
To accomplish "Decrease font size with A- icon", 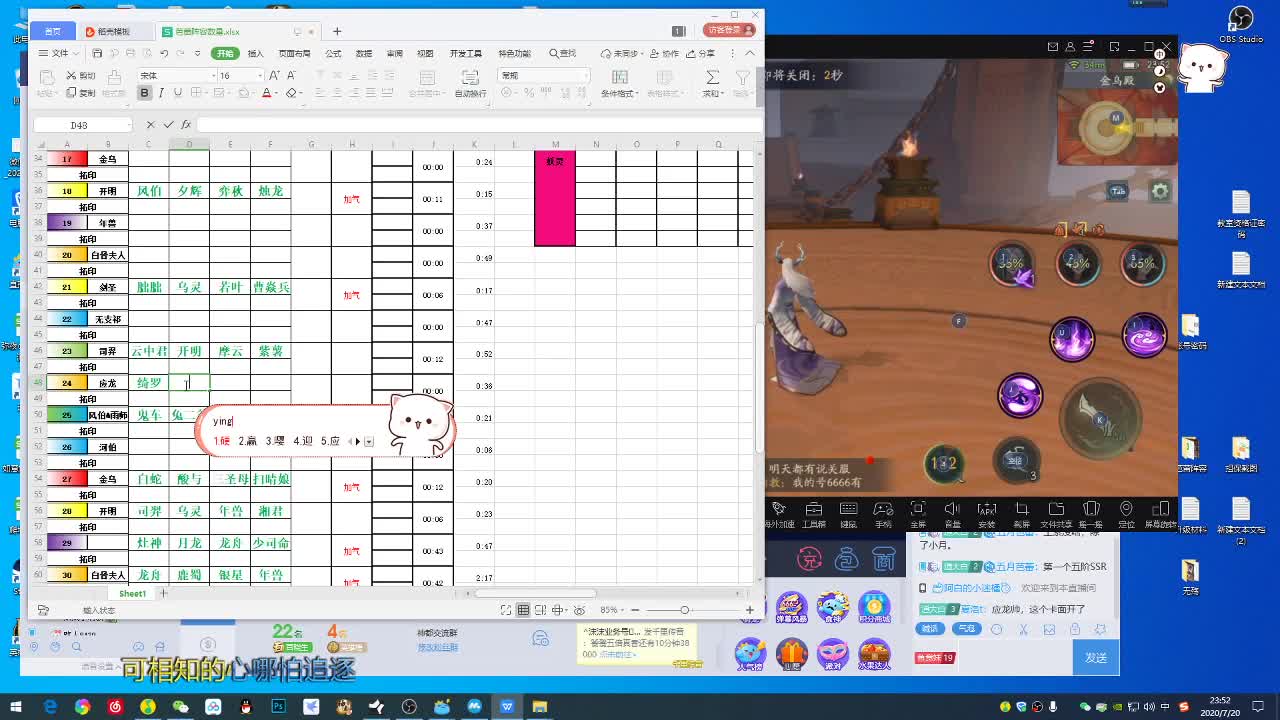I will [x=293, y=75].
